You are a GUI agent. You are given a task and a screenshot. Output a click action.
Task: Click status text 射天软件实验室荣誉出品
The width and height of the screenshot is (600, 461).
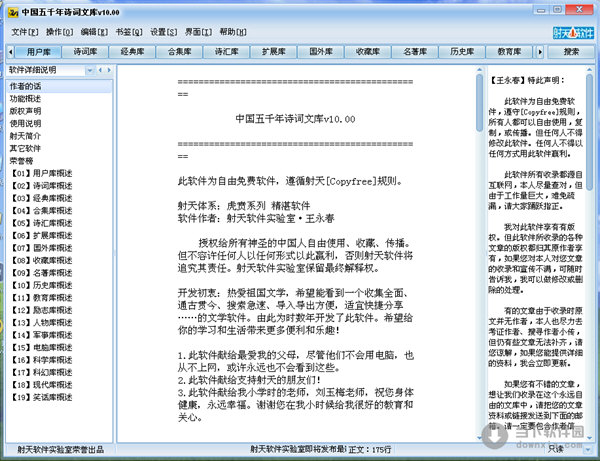(x=60, y=450)
